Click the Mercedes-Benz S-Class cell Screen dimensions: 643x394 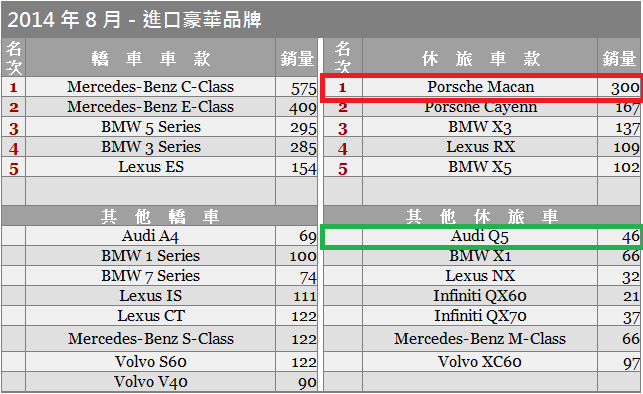150,339
